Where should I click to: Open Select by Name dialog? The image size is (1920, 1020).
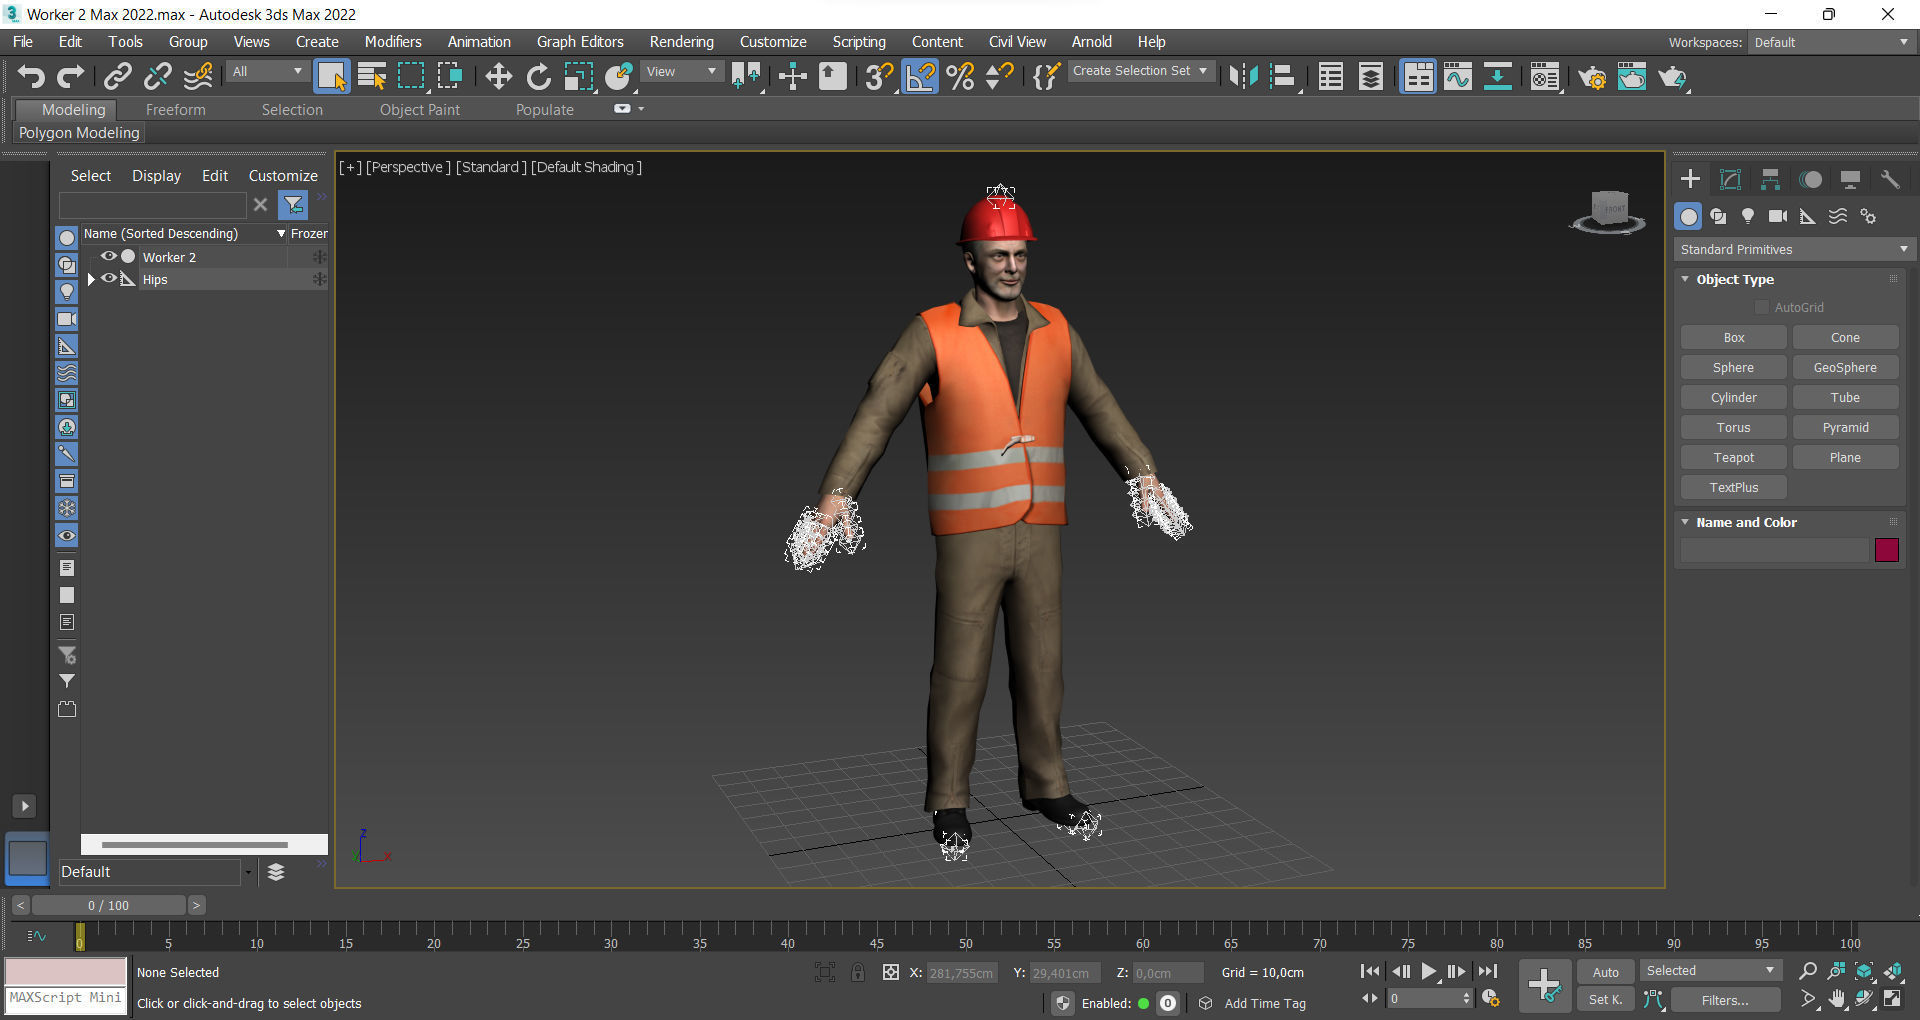coord(372,77)
